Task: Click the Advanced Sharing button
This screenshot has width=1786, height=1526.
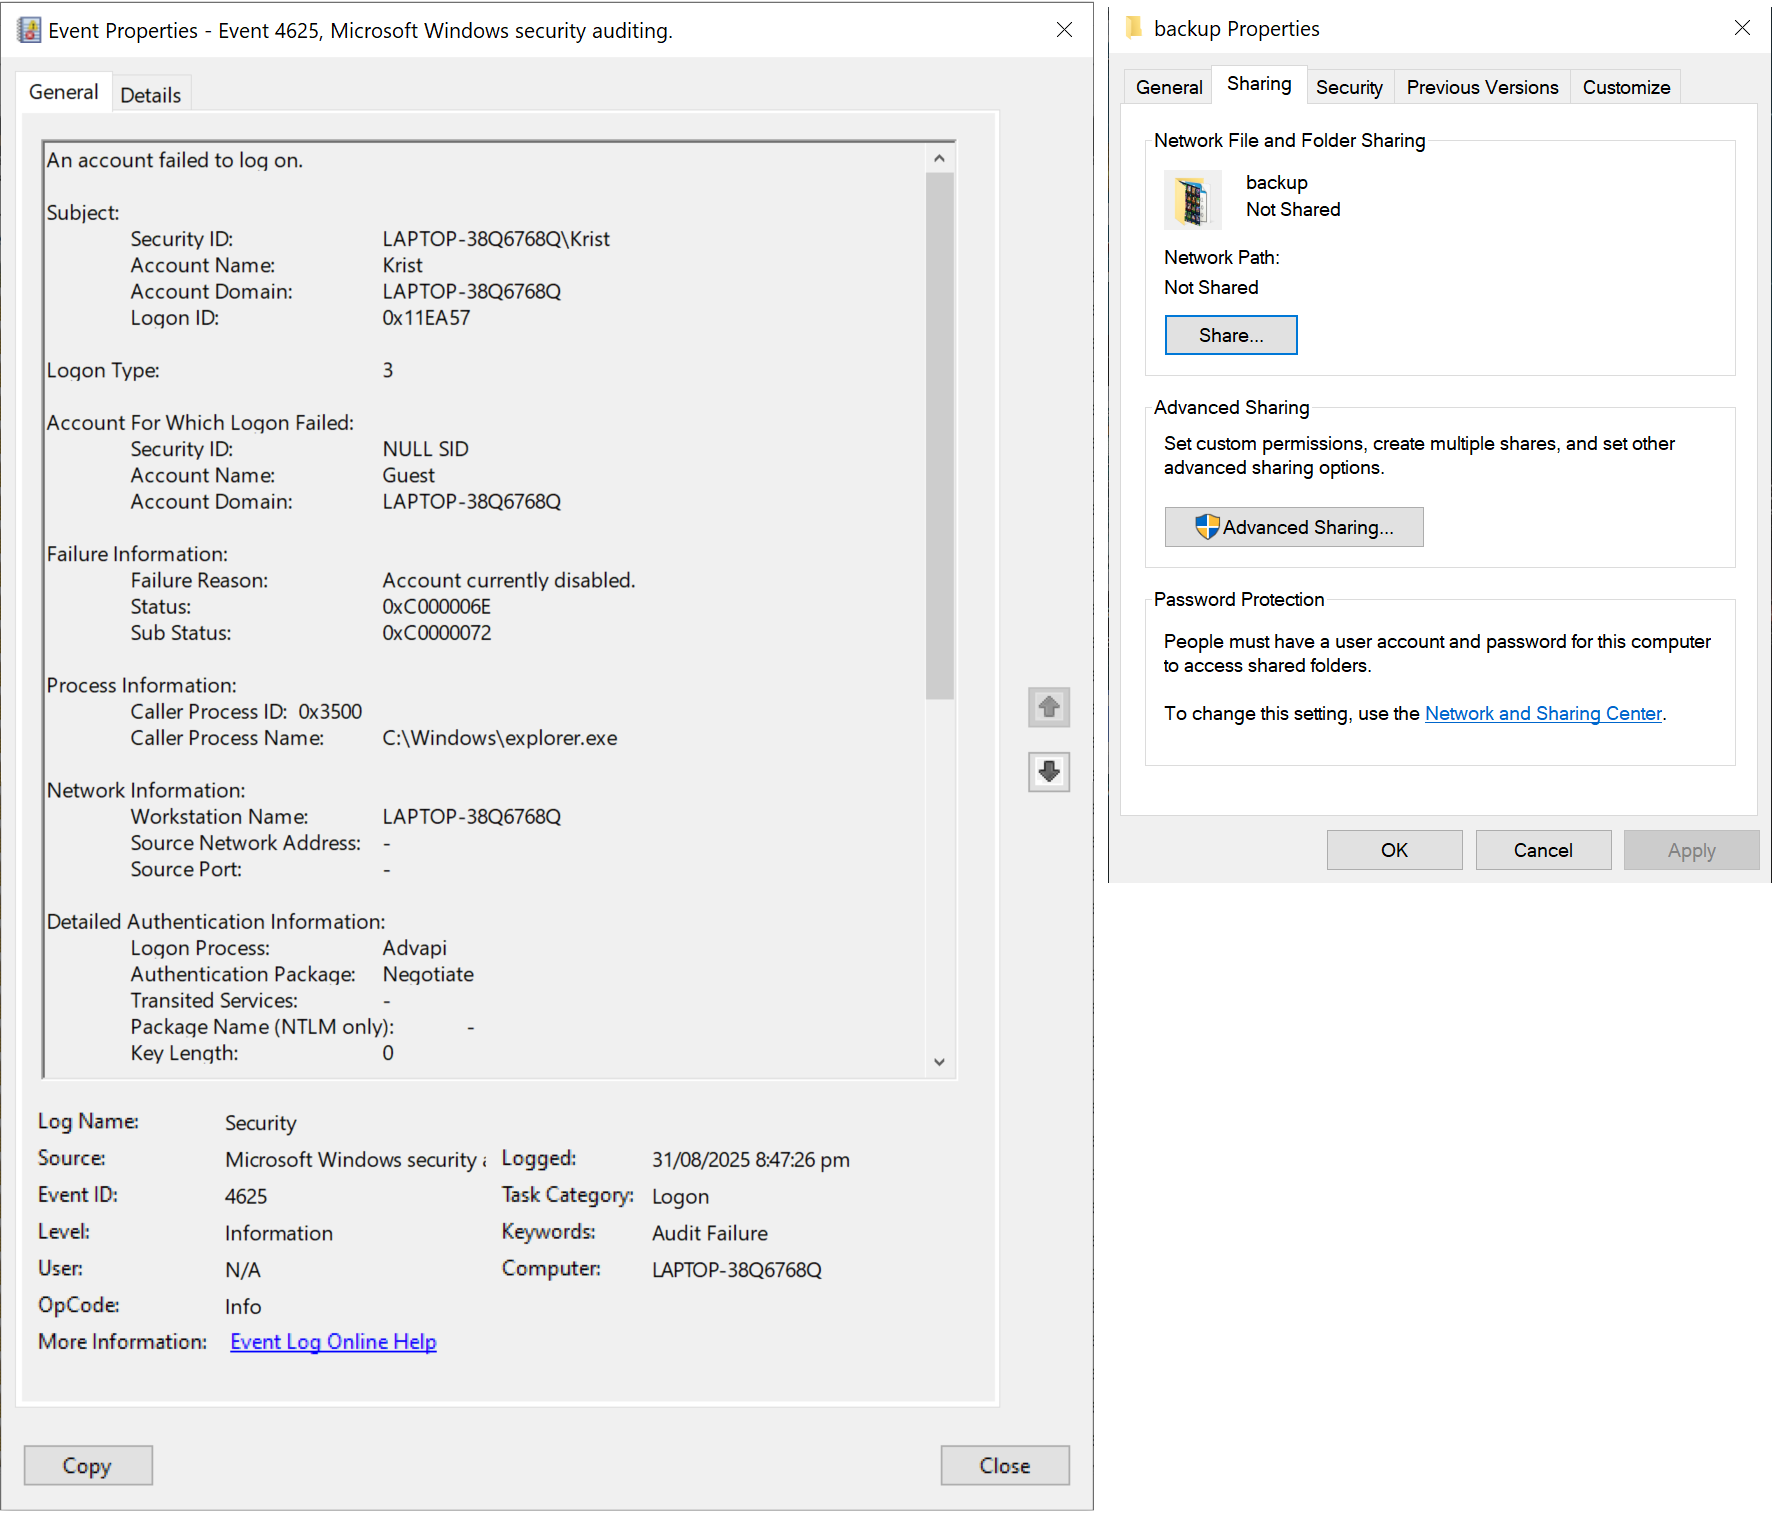Action: pyautogui.click(x=1293, y=527)
